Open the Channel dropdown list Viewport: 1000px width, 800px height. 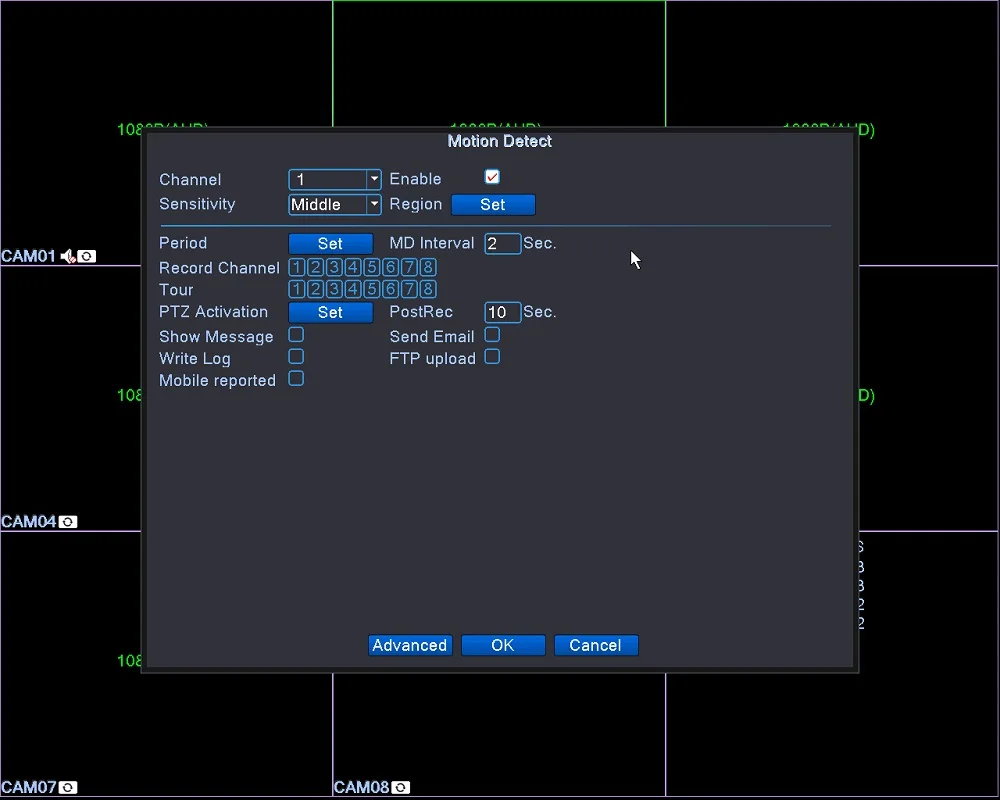(x=335, y=179)
